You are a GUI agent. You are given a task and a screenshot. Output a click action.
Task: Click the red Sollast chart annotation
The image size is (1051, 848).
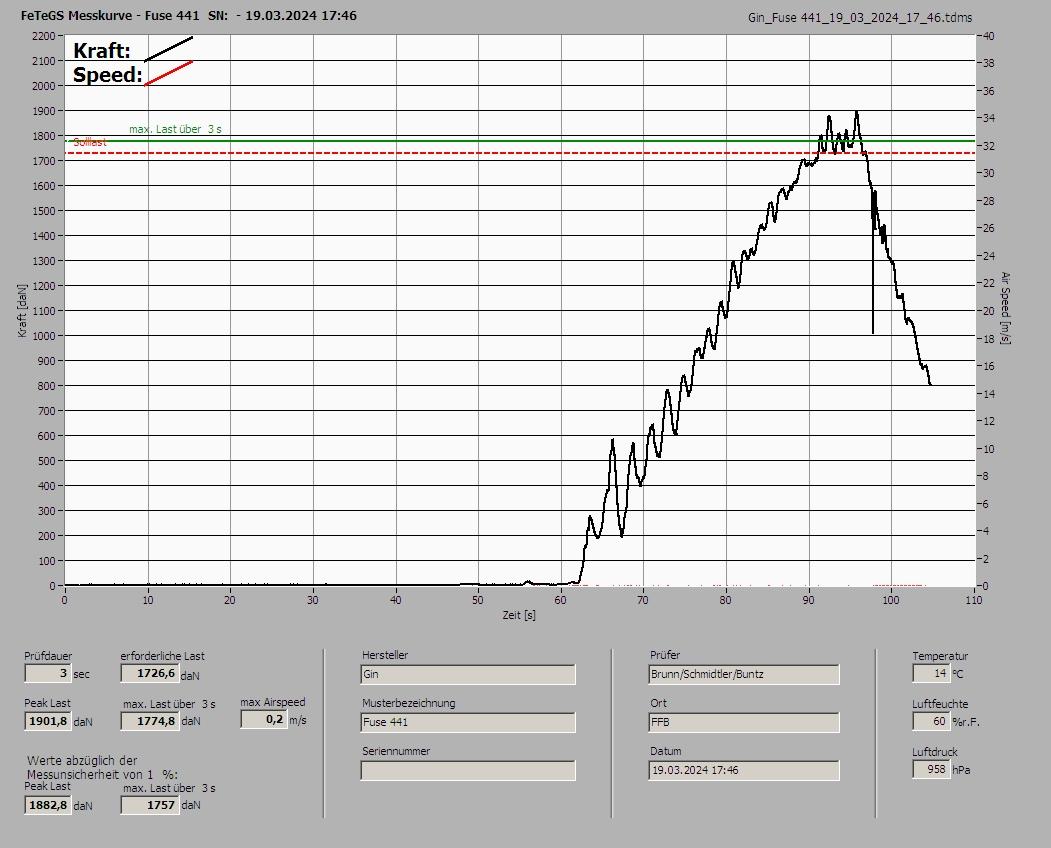coord(90,142)
